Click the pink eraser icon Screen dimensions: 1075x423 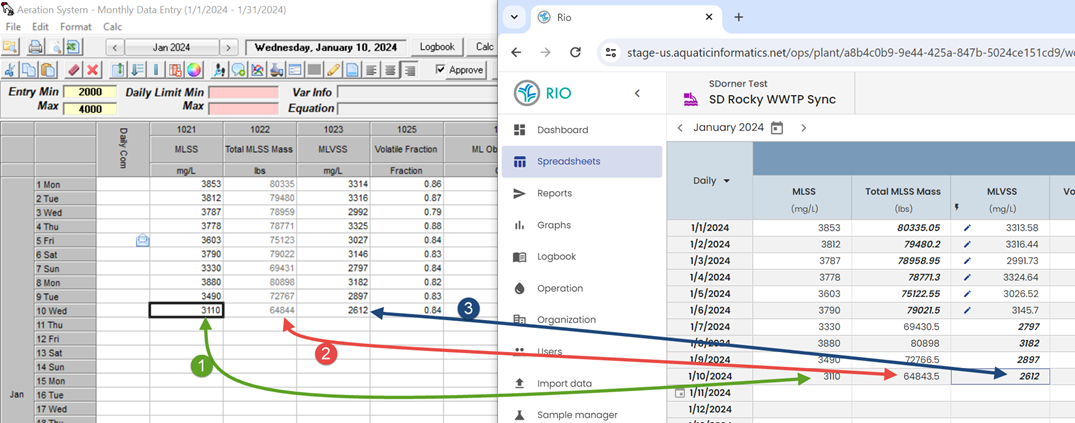(x=73, y=70)
